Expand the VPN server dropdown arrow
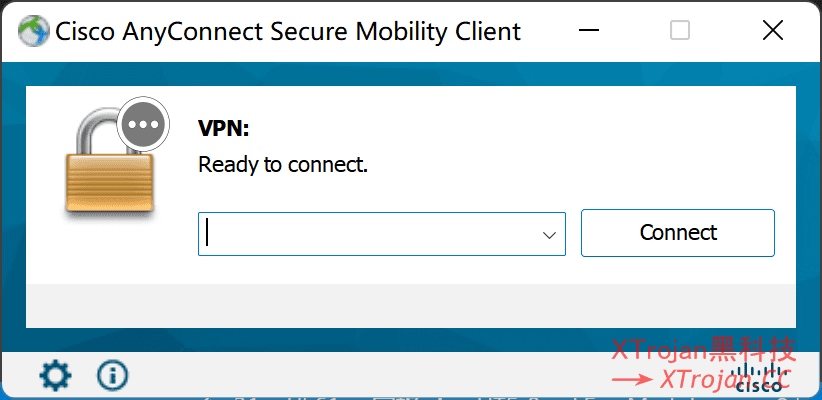The width and height of the screenshot is (822, 400). click(549, 234)
